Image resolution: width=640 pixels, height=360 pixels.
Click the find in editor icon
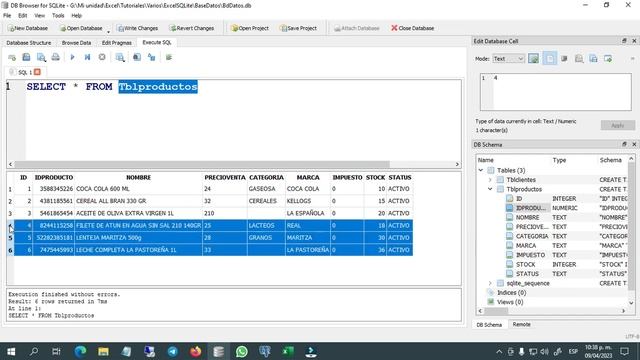pos(137,57)
